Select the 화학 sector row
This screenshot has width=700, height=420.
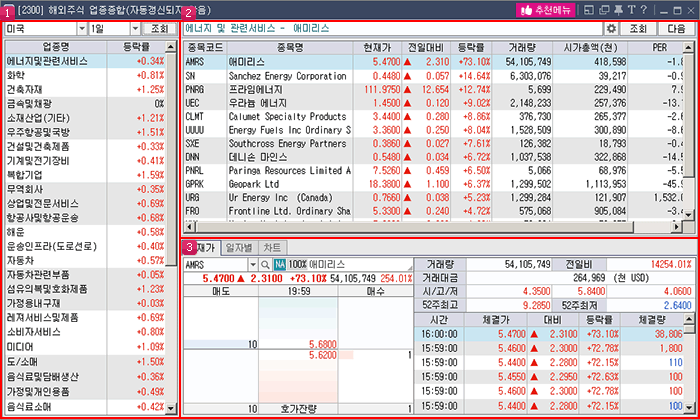coord(85,75)
